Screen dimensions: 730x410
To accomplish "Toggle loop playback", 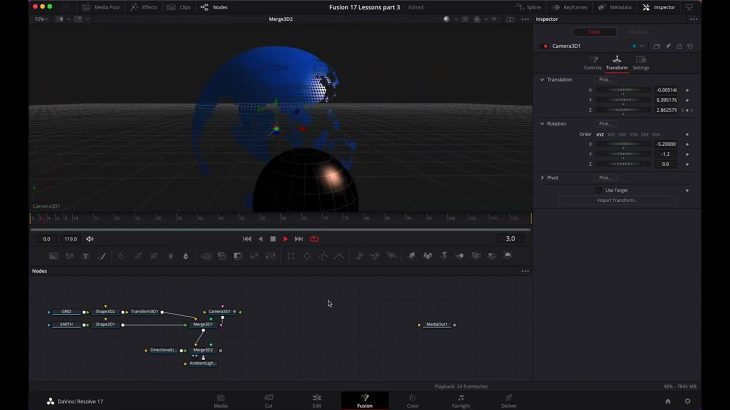I will 314,239.
